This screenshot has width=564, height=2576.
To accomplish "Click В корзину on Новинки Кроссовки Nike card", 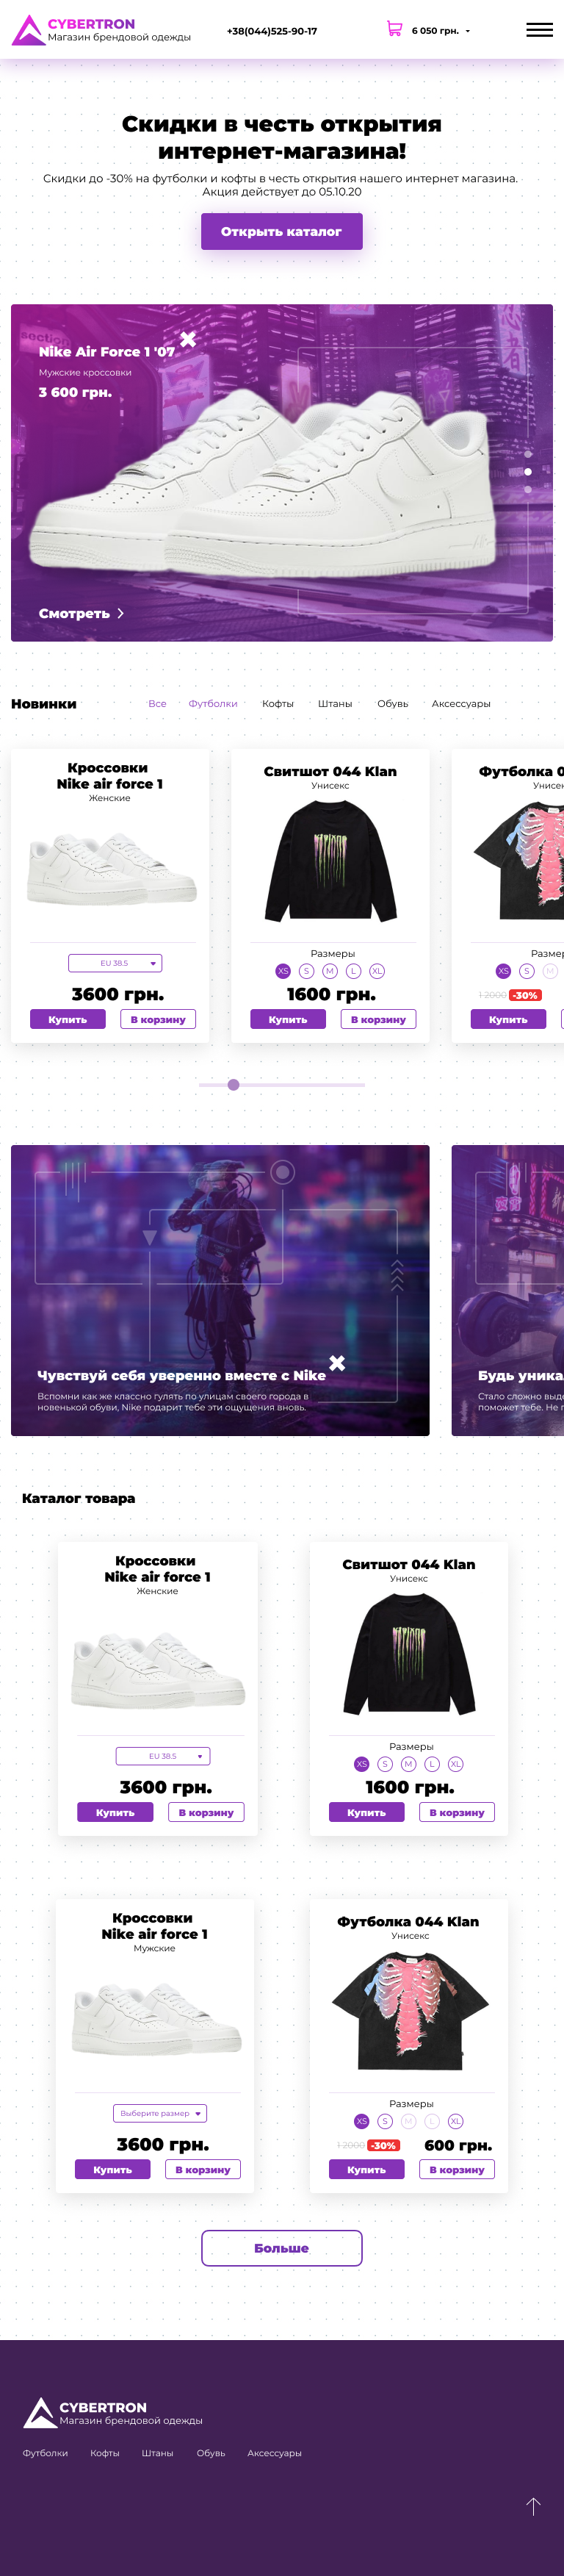I will 158,1019.
